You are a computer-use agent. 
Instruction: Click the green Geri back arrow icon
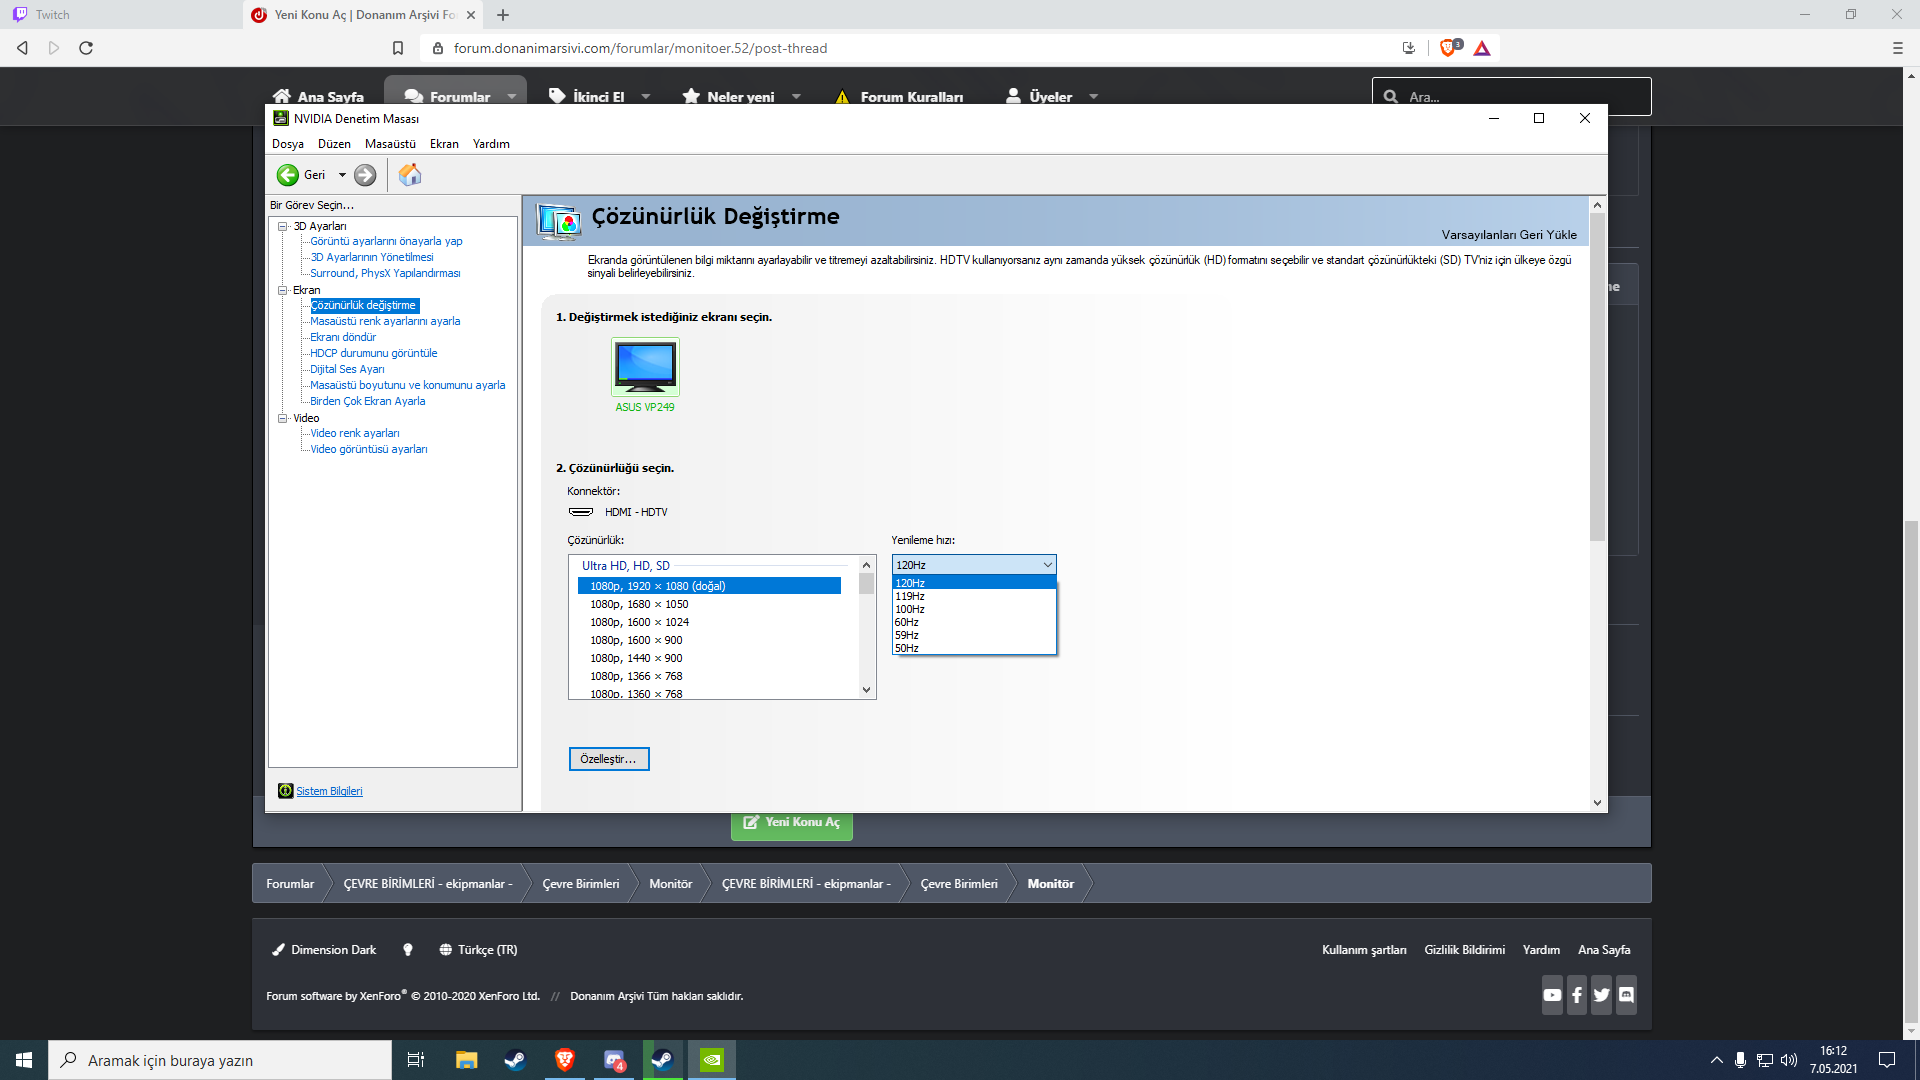point(288,175)
